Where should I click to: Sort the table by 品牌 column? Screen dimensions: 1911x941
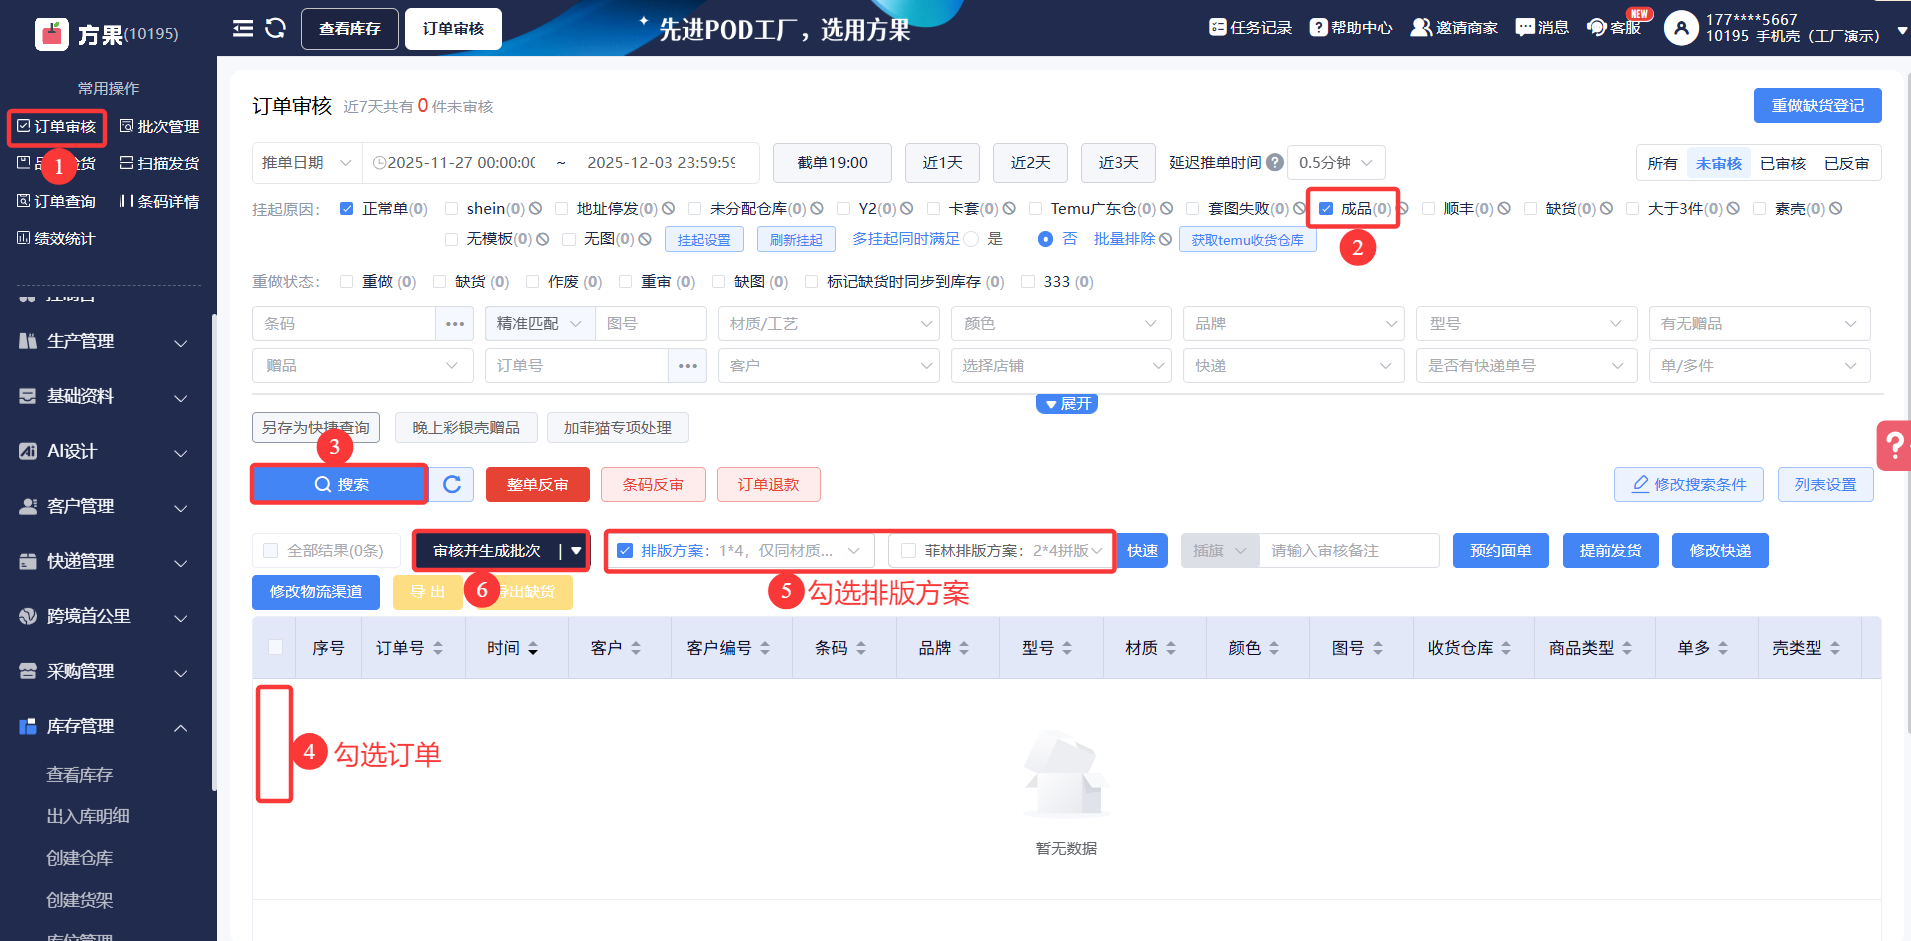pyautogui.click(x=964, y=648)
